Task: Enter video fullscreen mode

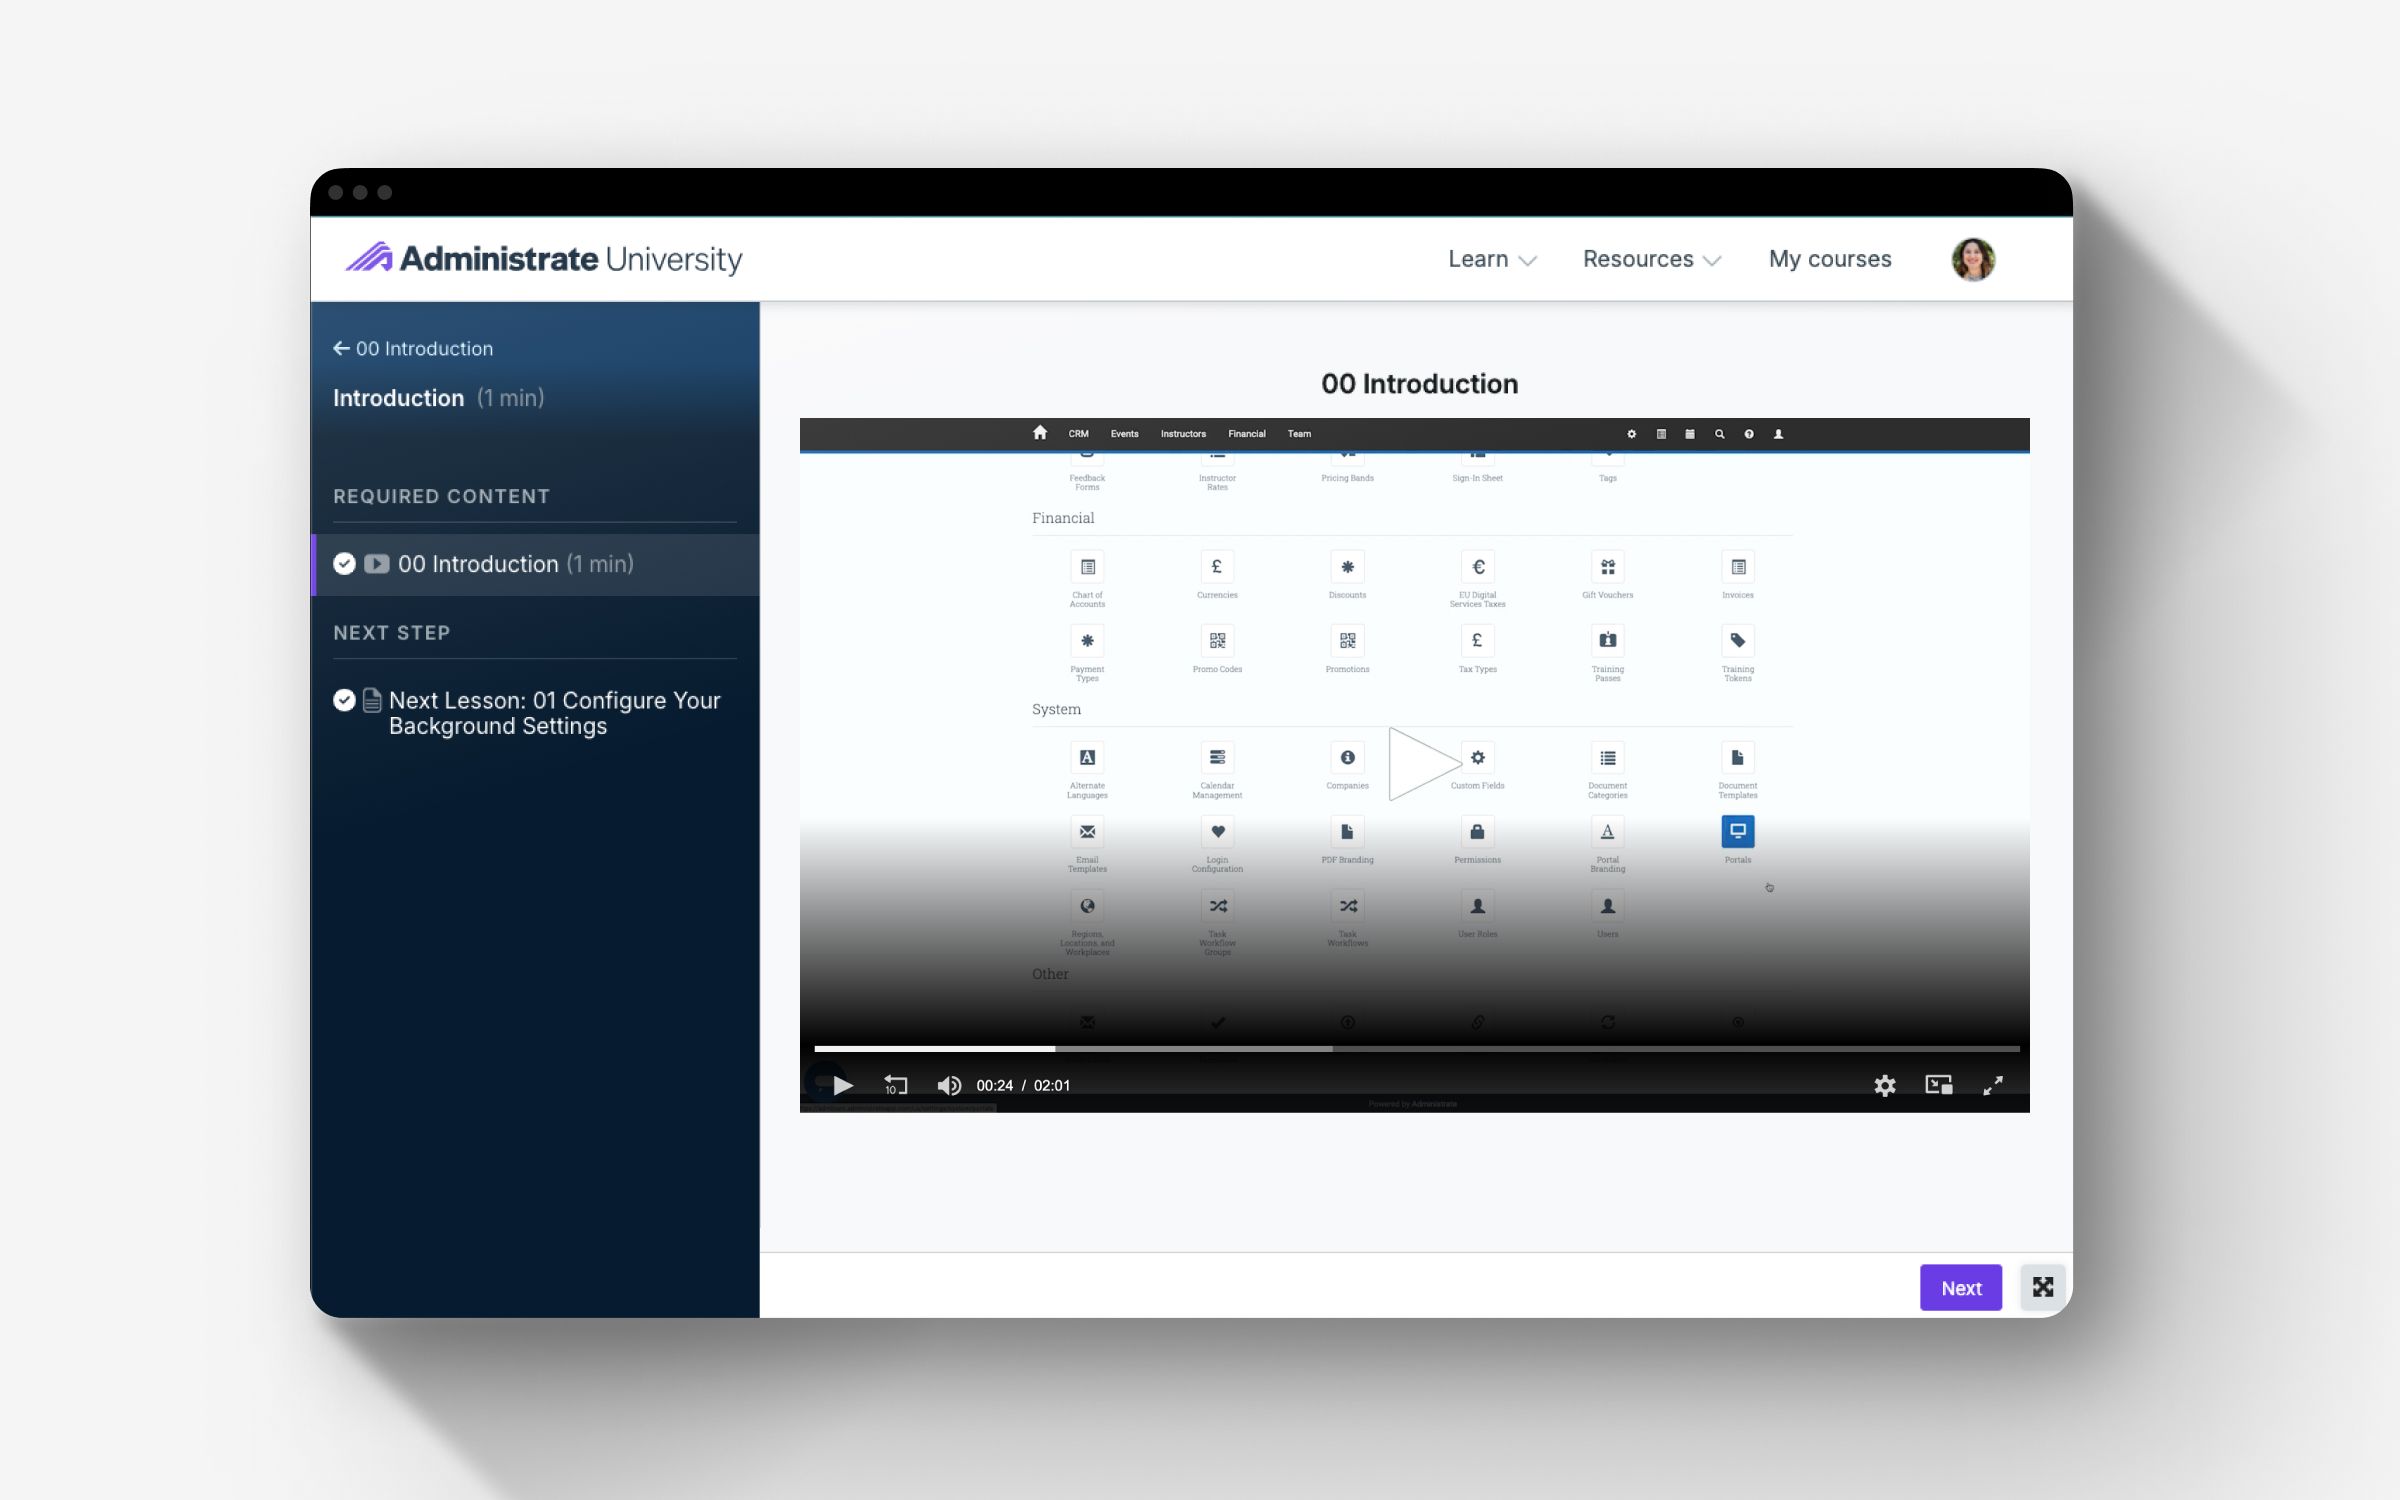Action: point(1993,1085)
